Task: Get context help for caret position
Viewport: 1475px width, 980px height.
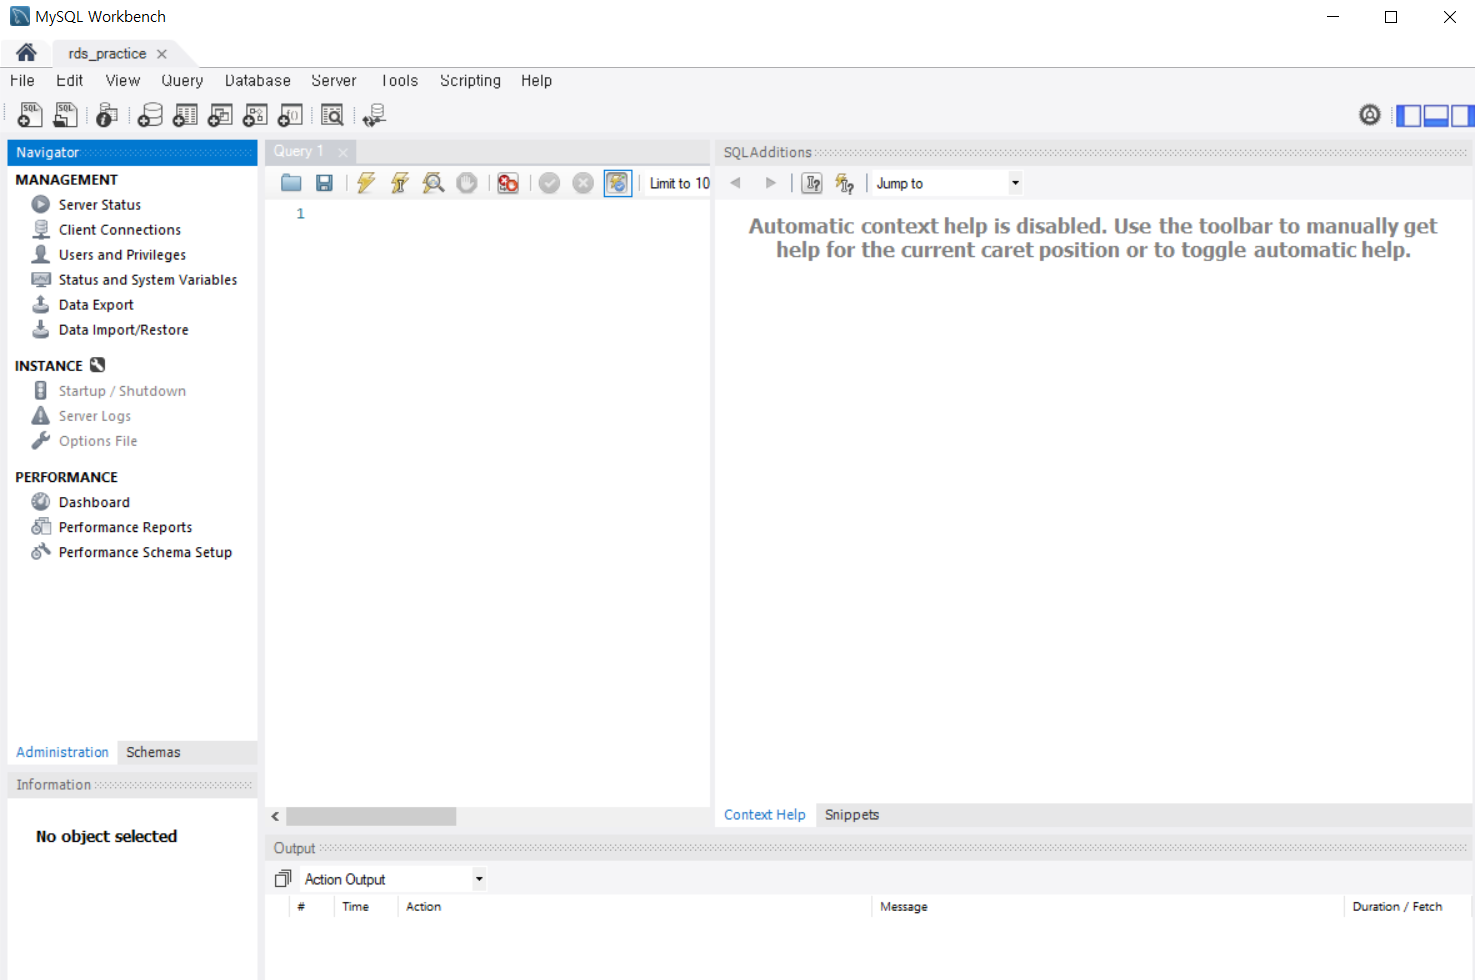Action: click(812, 183)
